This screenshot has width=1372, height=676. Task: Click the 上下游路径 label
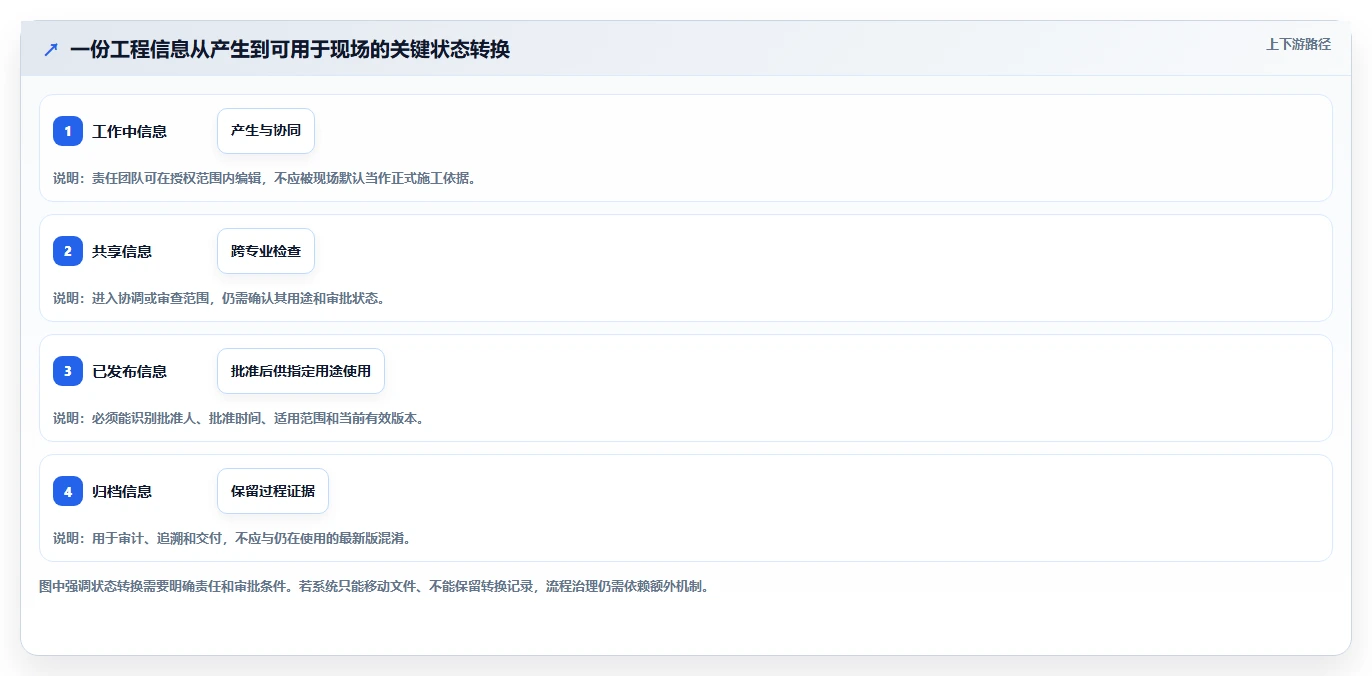(x=1298, y=44)
